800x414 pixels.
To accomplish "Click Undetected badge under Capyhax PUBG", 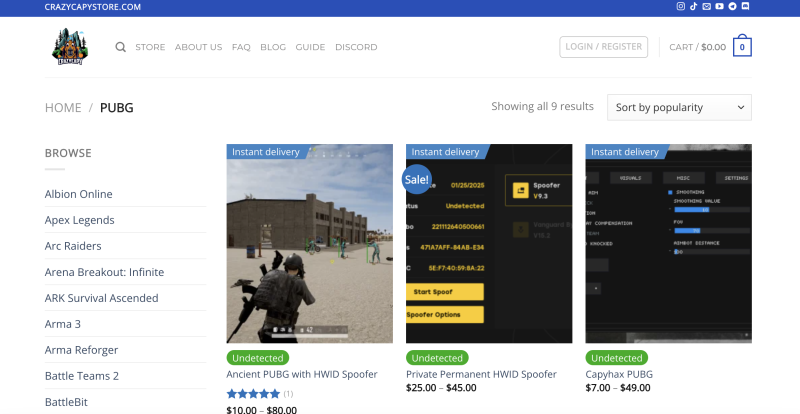I will [x=617, y=358].
